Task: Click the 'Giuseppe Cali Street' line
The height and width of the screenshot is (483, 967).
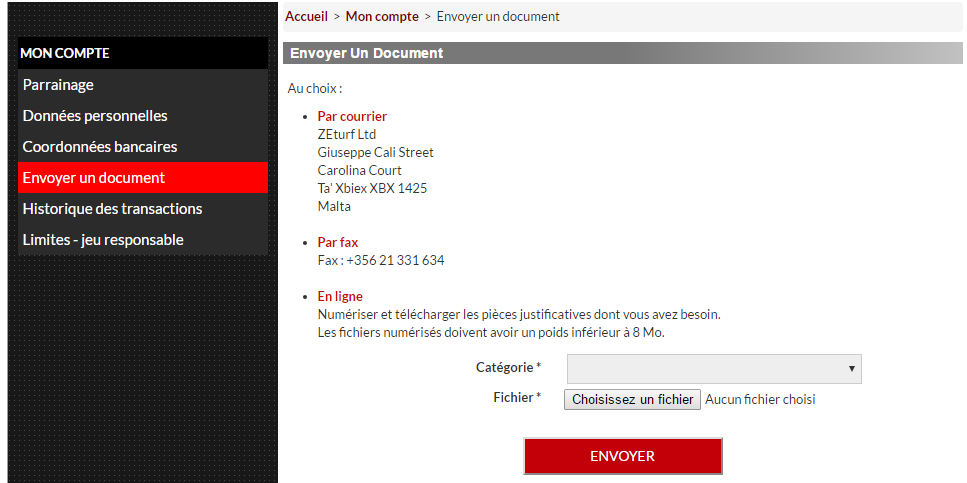Action: coord(376,152)
